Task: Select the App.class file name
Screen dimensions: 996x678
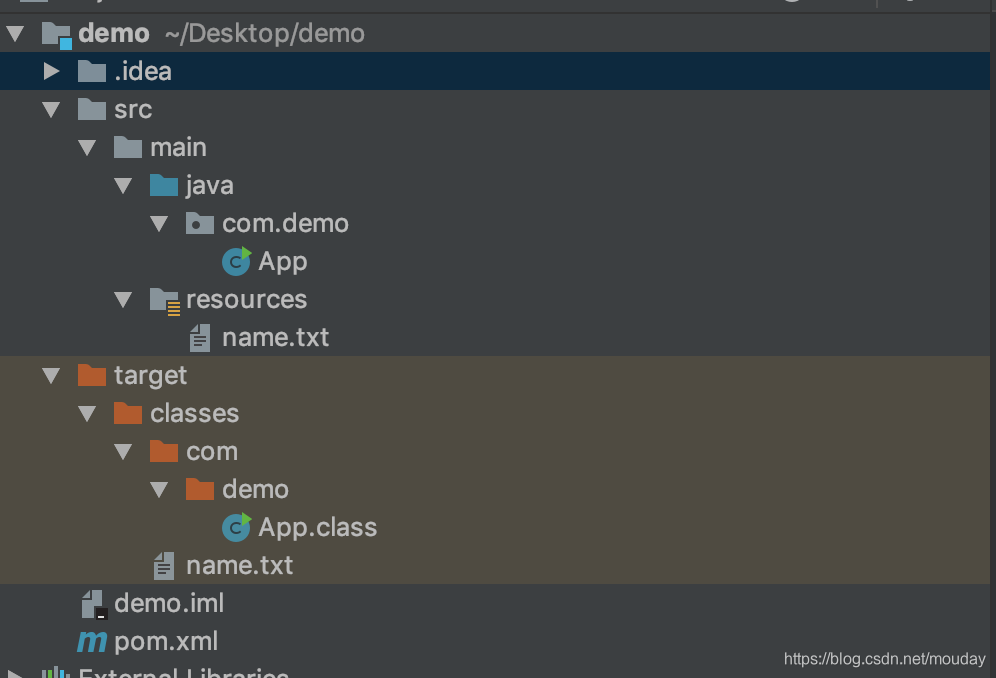Action: (x=318, y=527)
